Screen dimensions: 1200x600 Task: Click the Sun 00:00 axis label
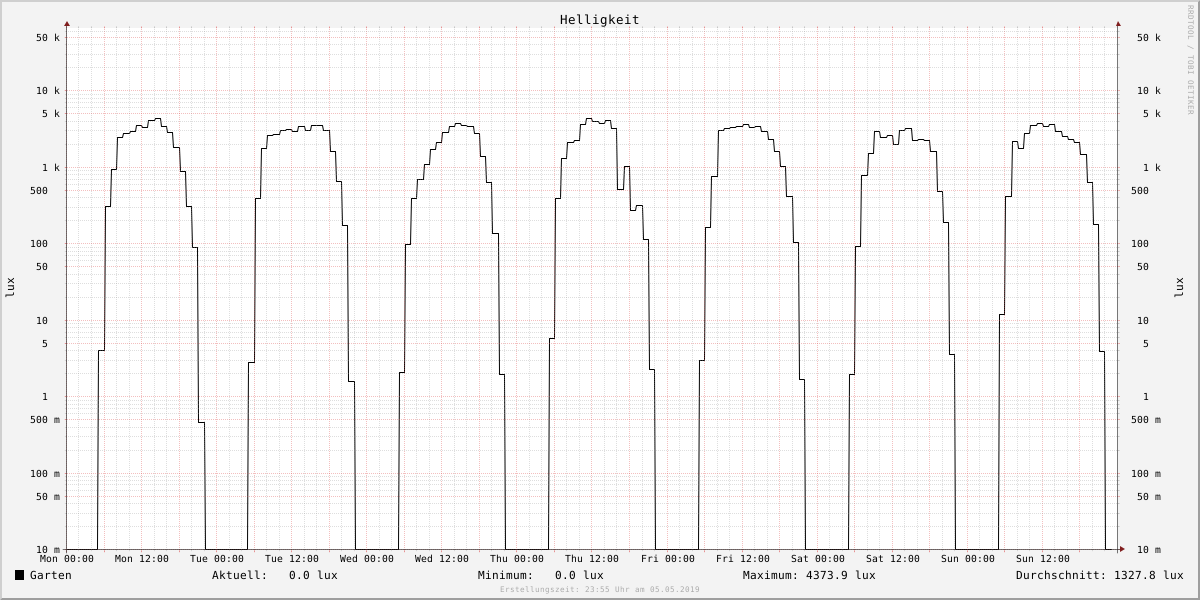(968, 559)
